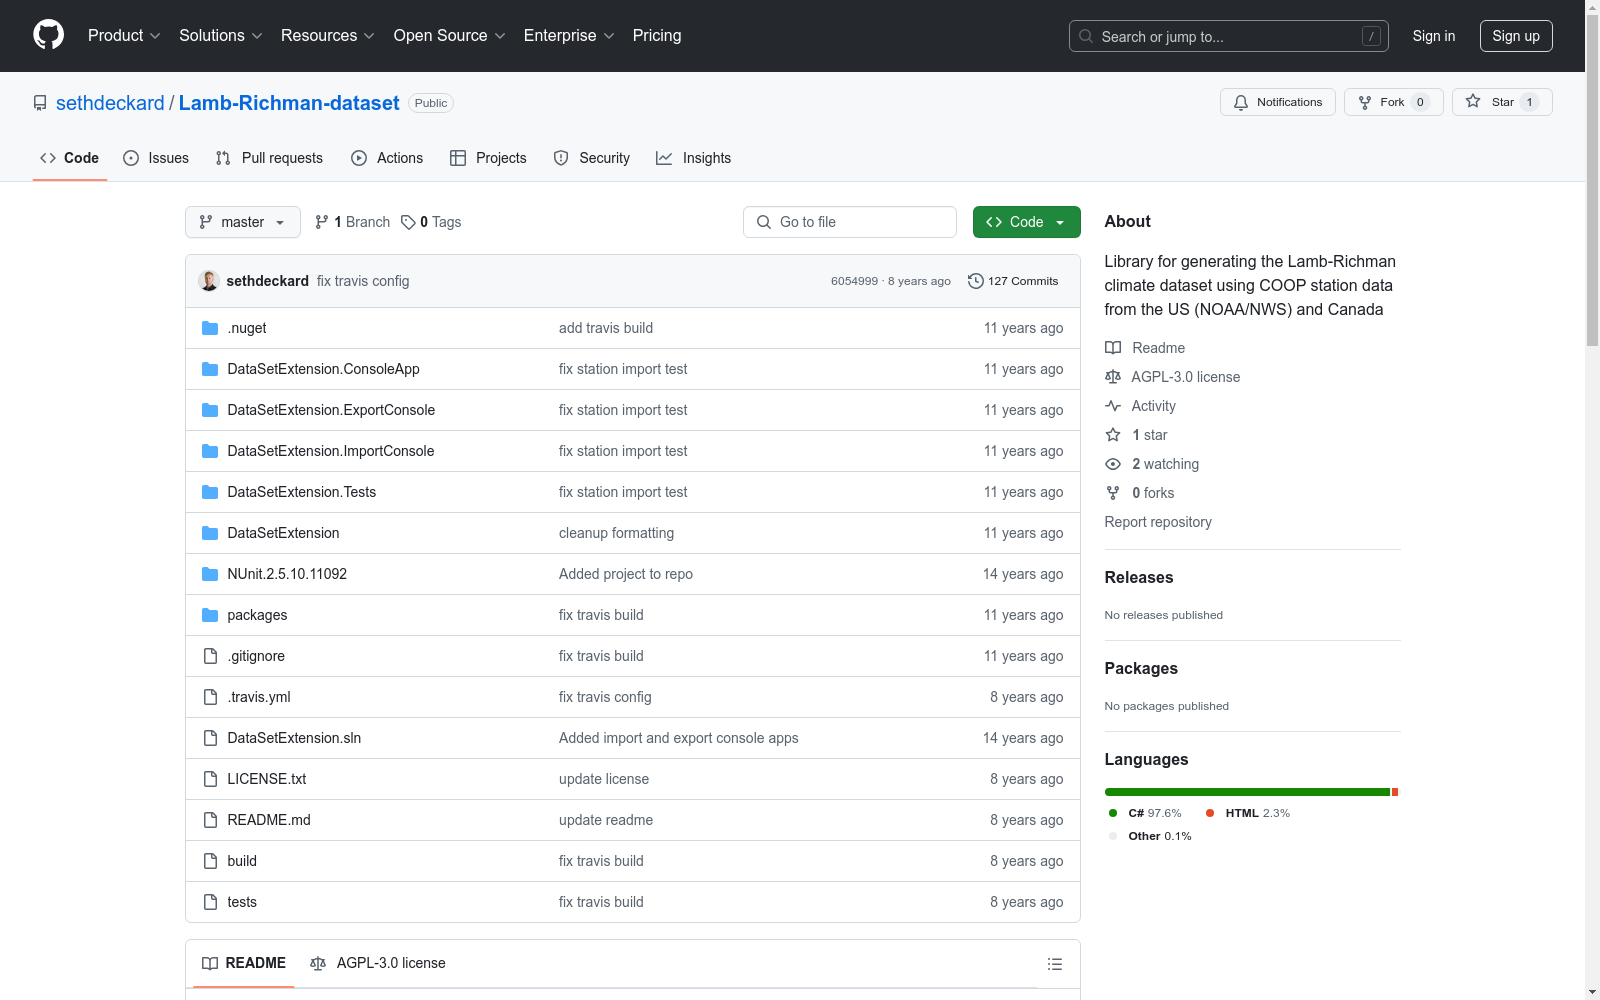Expand the Solutions menu
The image size is (1600, 1000).
click(221, 35)
